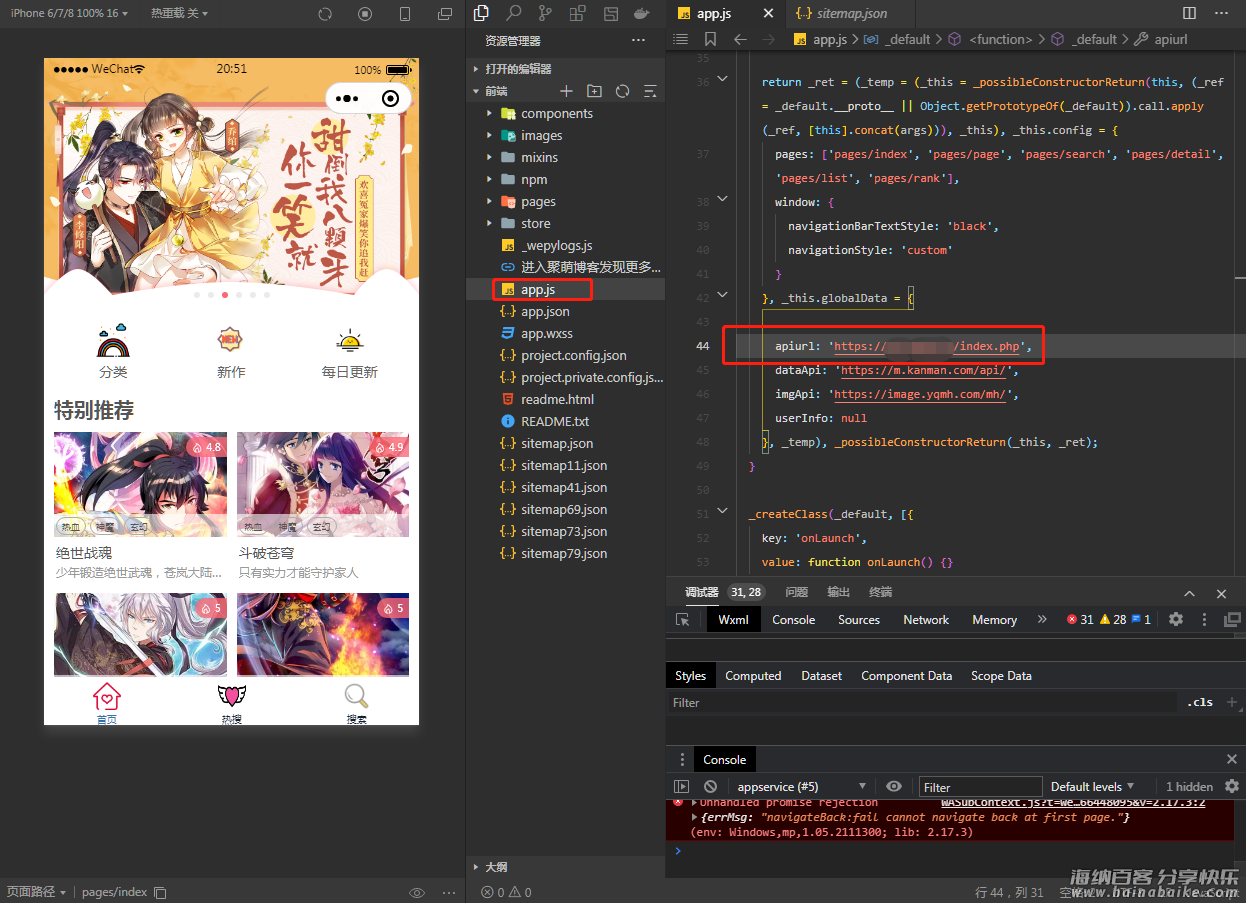Toggle the console sidebar icon
Image resolution: width=1246 pixels, height=903 pixels.
click(x=682, y=787)
